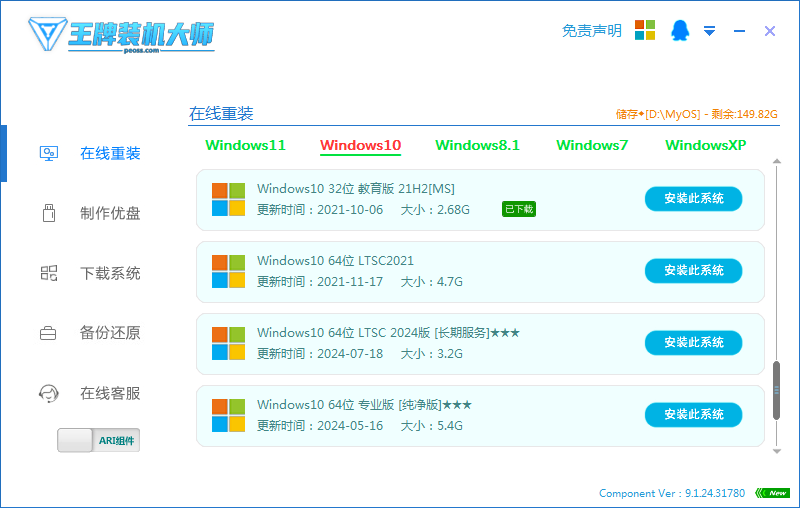Click Windows logo of 64位 专业版 entry
This screenshot has height=508, width=800.
tap(229, 415)
